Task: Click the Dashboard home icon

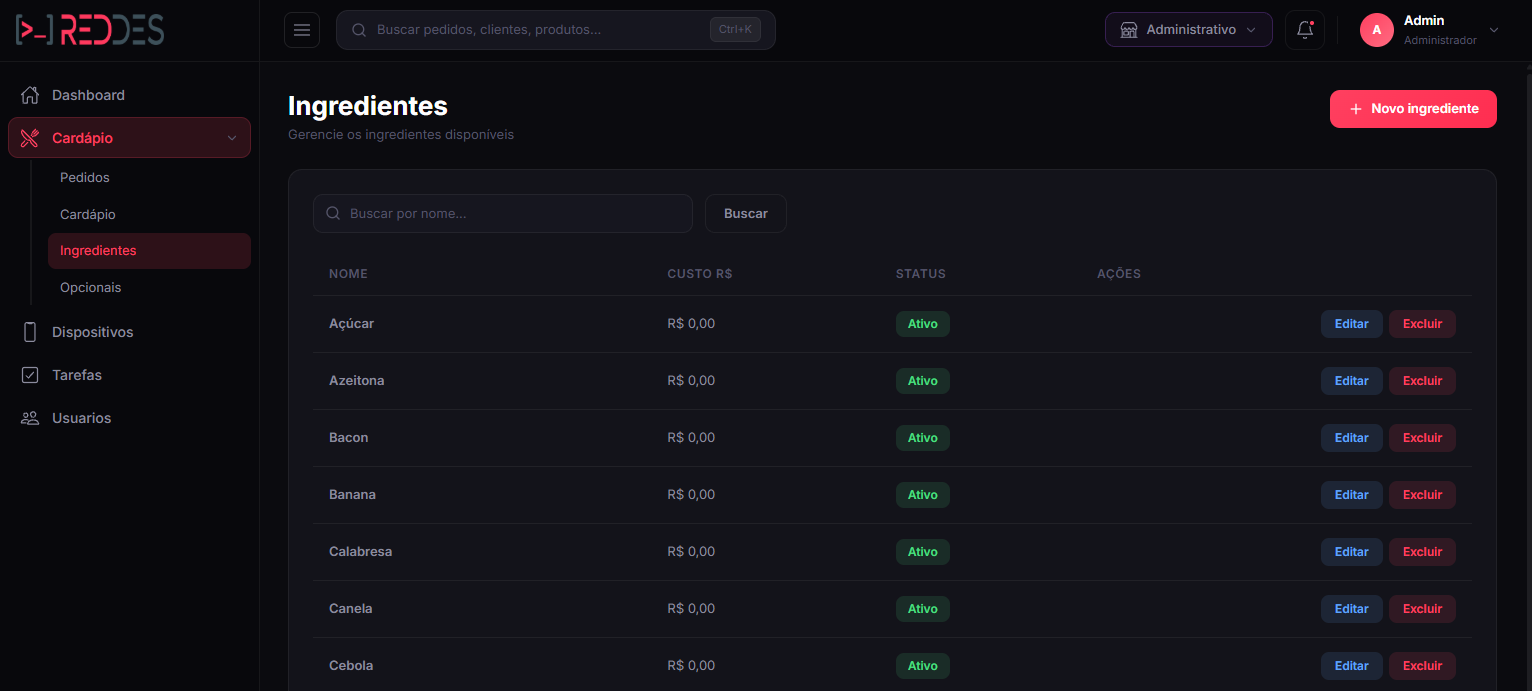Action: point(30,95)
